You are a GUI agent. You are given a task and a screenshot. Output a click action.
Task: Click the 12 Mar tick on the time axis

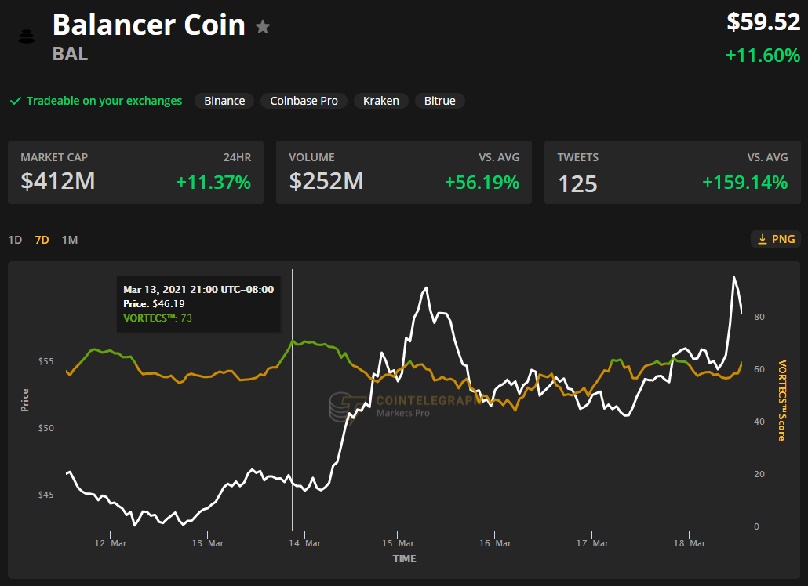click(110, 543)
